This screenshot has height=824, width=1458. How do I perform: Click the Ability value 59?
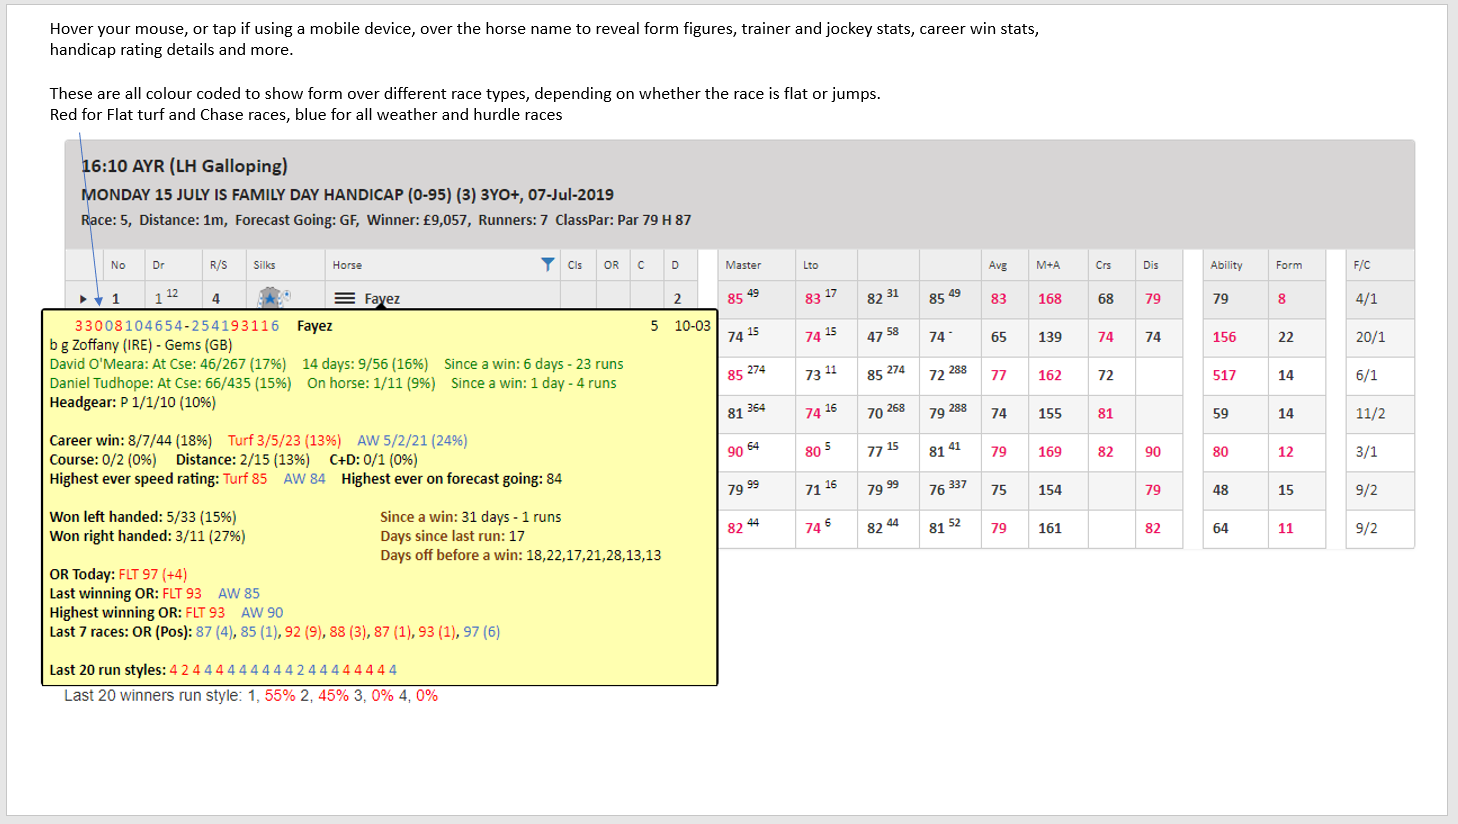pyautogui.click(x=1220, y=413)
